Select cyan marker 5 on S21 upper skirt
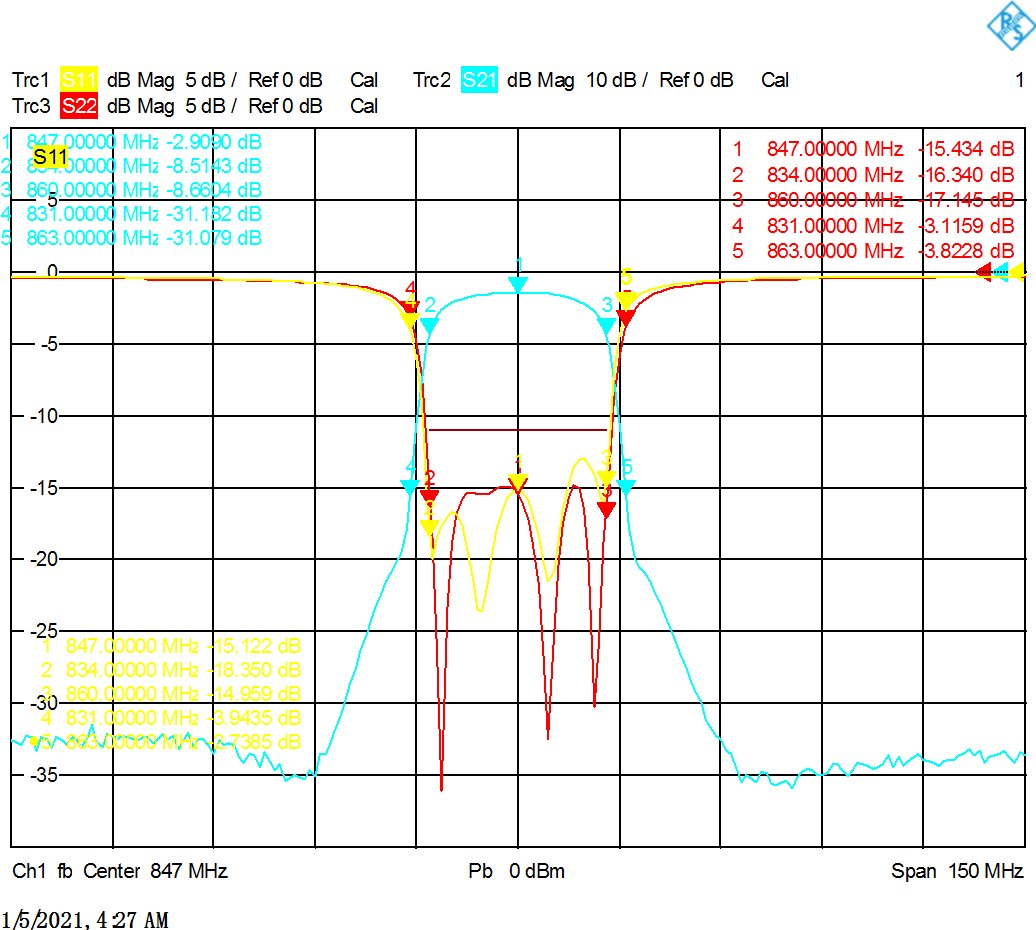1036x930 pixels. click(x=626, y=487)
